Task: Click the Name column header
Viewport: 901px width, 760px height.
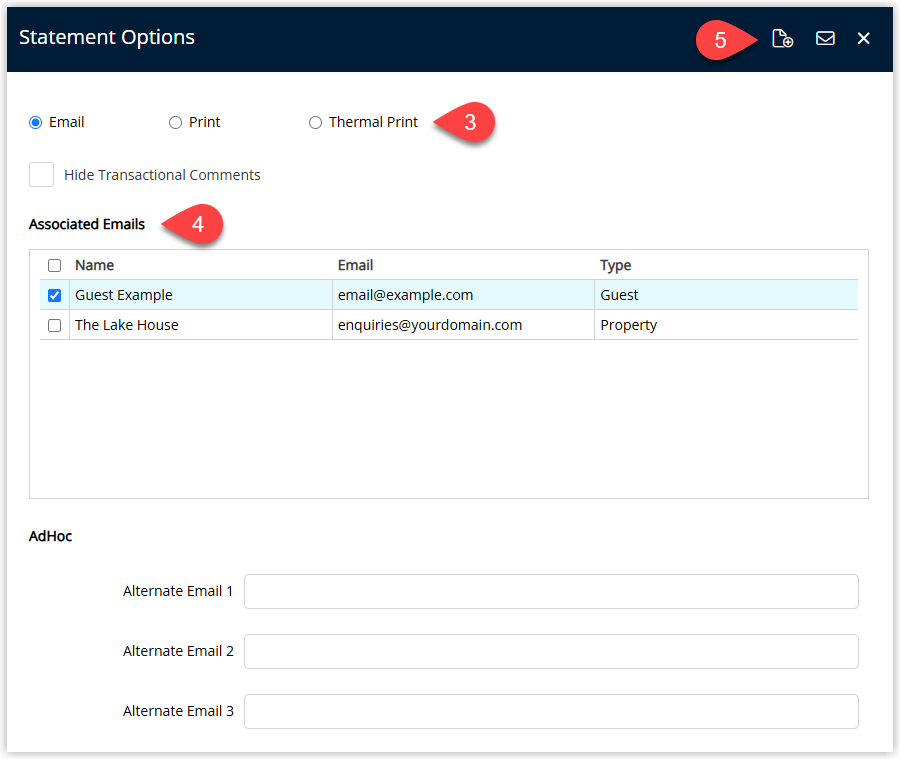Action: click(95, 265)
